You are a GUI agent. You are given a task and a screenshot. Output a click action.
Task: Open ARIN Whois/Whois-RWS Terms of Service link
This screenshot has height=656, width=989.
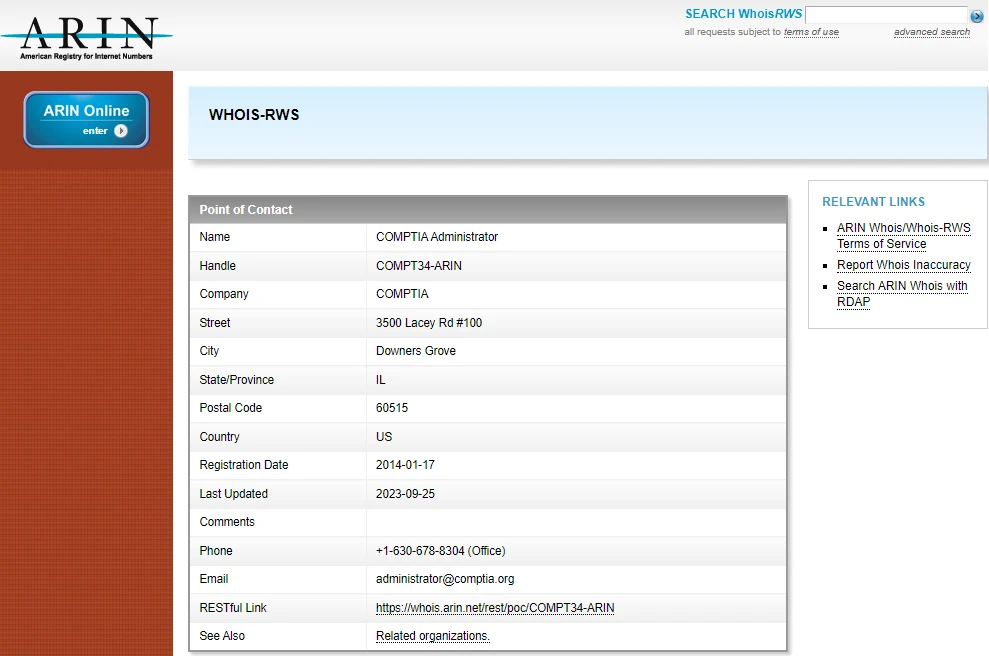[x=903, y=236]
